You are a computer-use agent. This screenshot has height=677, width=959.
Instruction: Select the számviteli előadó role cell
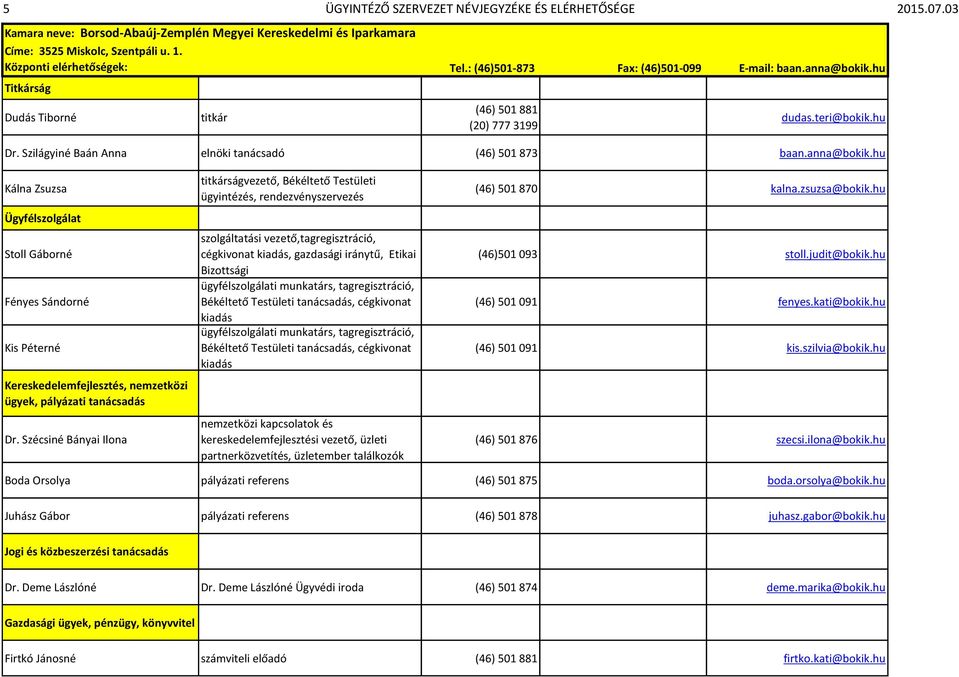pos(310,658)
